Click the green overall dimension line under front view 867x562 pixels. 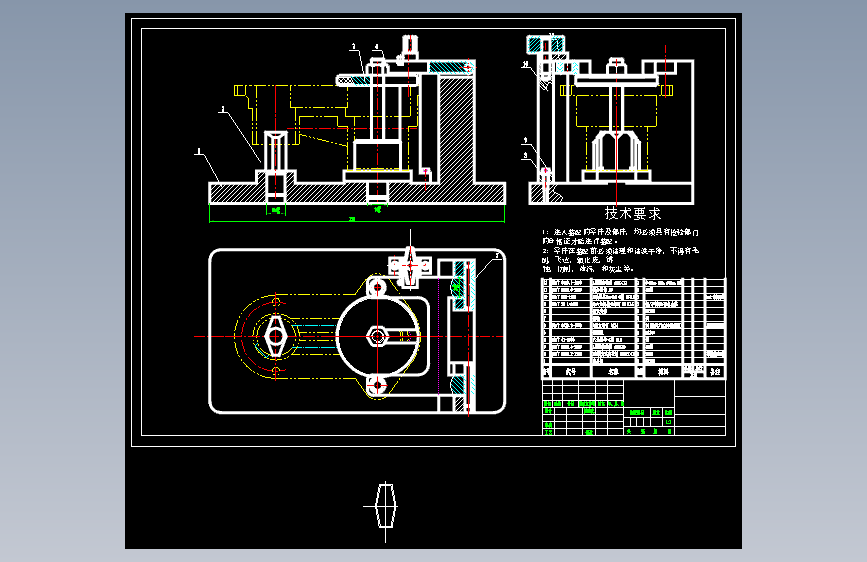pyautogui.click(x=357, y=221)
